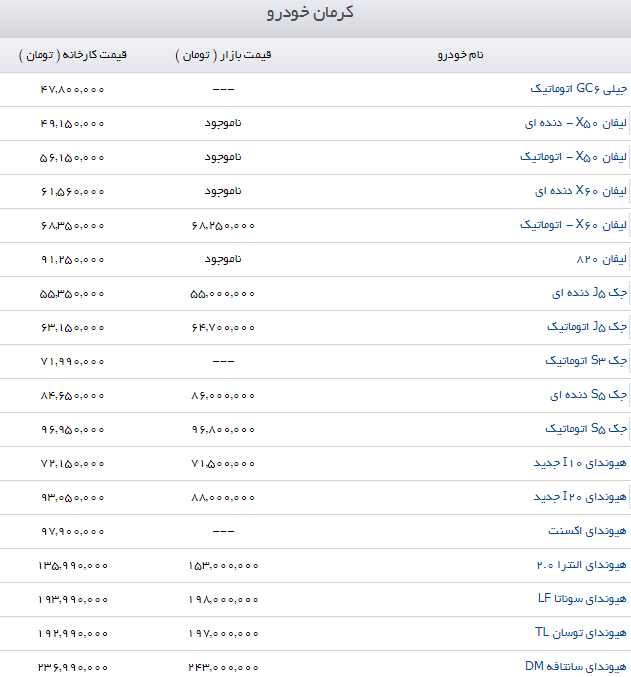Viewport: 631px width, 677px height.
Task: Select factory price 193,990,000 for هیوندای سوناتا LF
Action: 73,600
